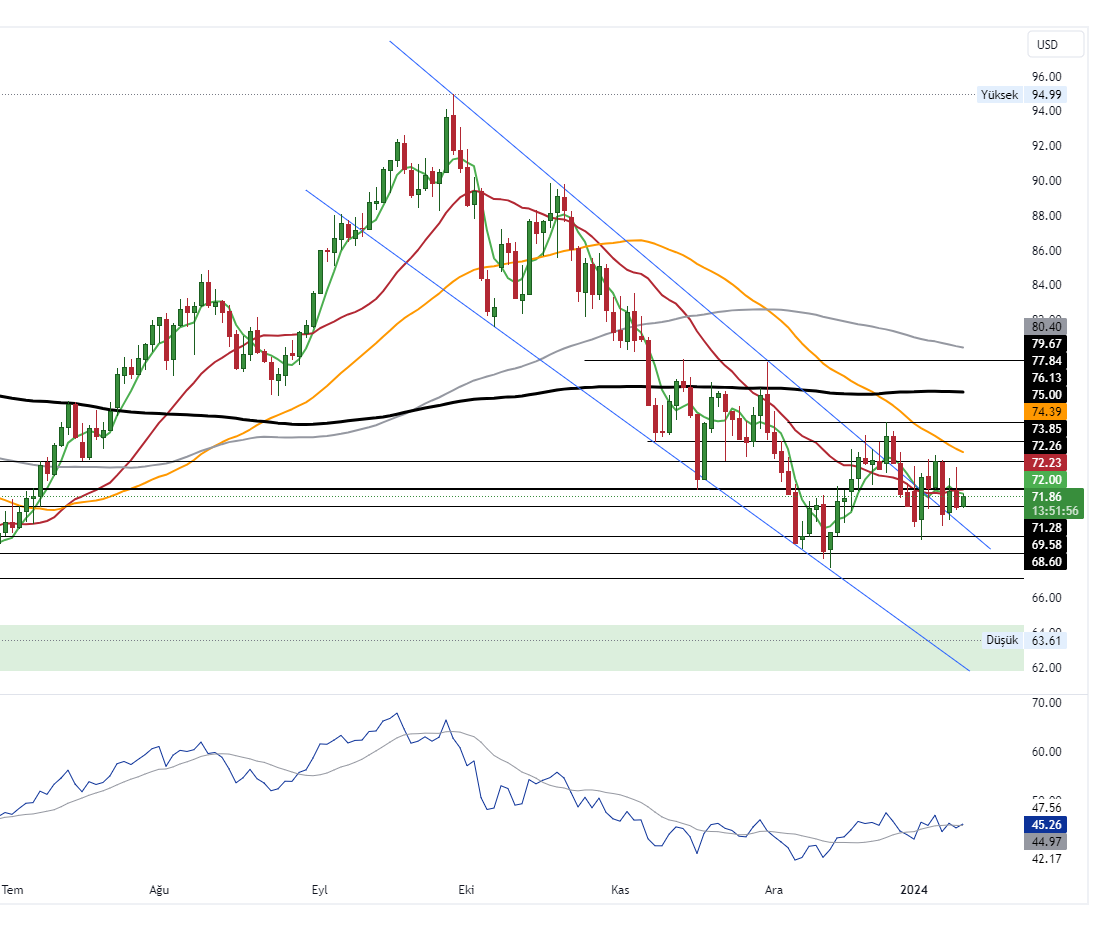1098x939 pixels.
Task: Click the Eki month on time axis
Action: (x=465, y=889)
